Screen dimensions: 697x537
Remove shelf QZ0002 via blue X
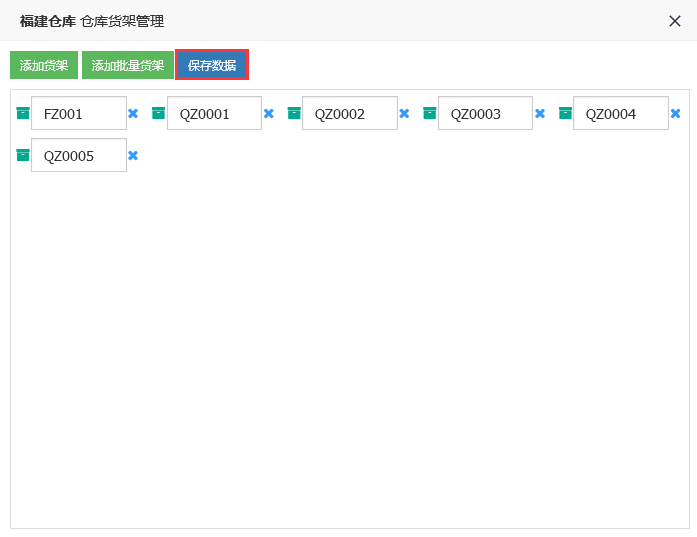(404, 114)
